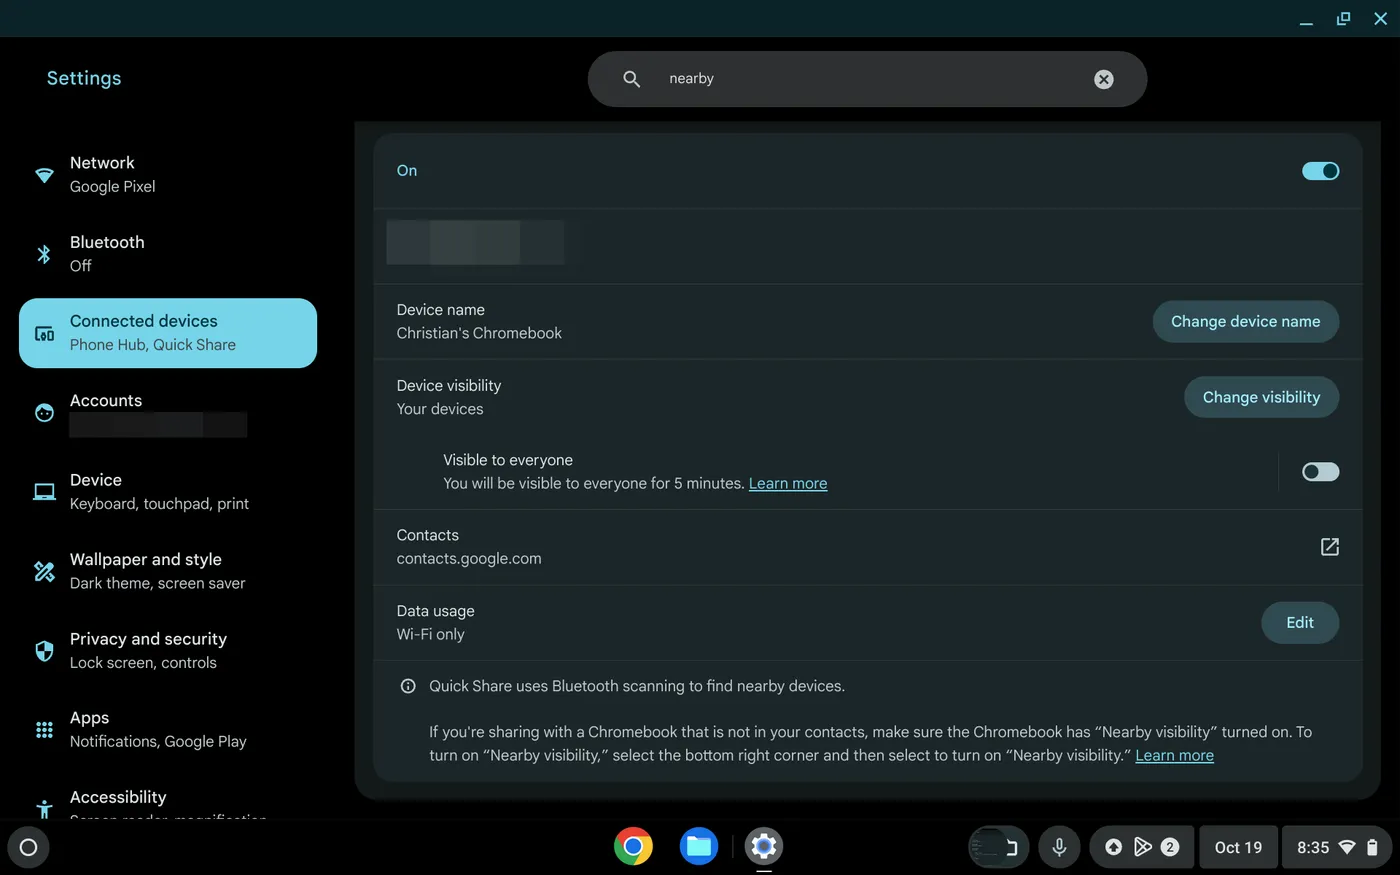This screenshot has height=875, width=1400.
Task: Close the Settings window
Action: [x=1380, y=19]
